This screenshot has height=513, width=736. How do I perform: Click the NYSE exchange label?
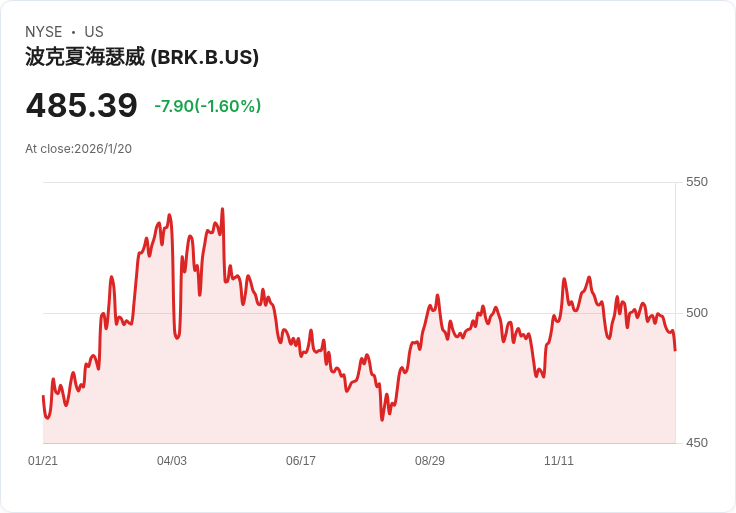[43, 32]
